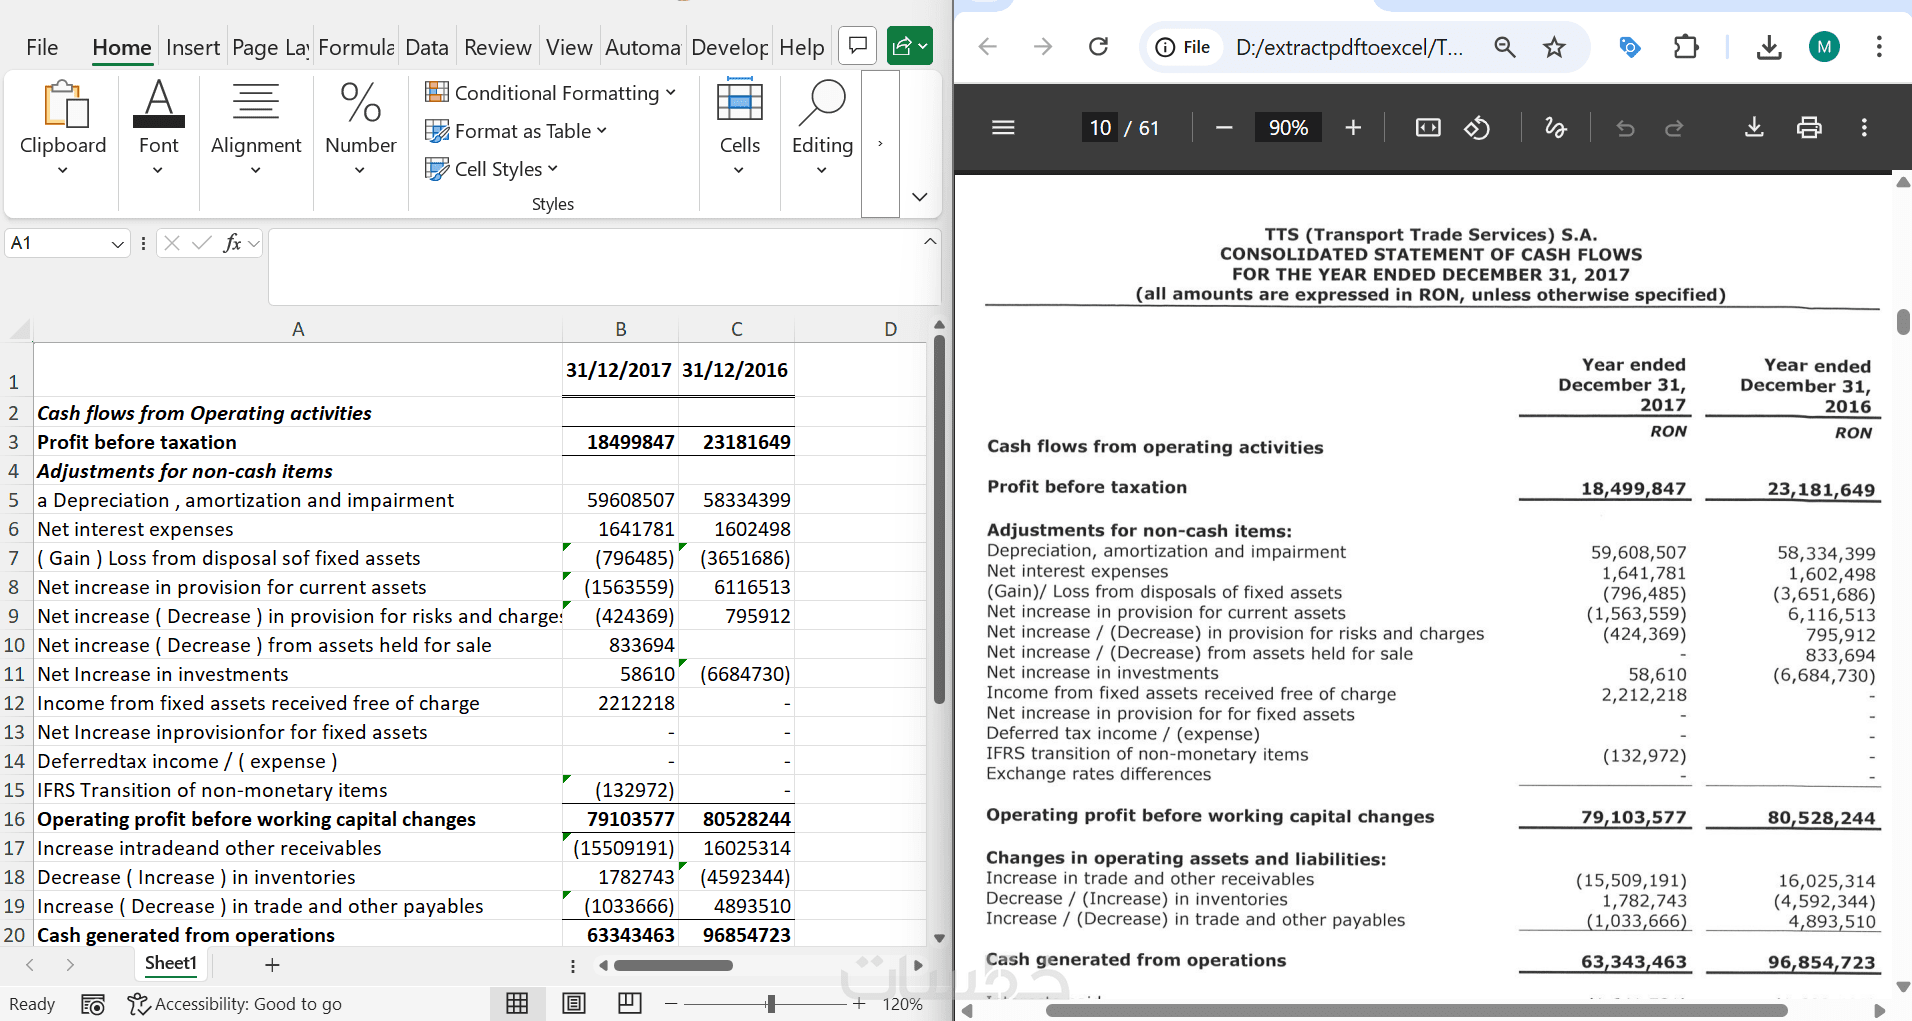Open PDF viewer more actions menu
The height and width of the screenshot is (1021, 1912).
tap(1864, 127)
